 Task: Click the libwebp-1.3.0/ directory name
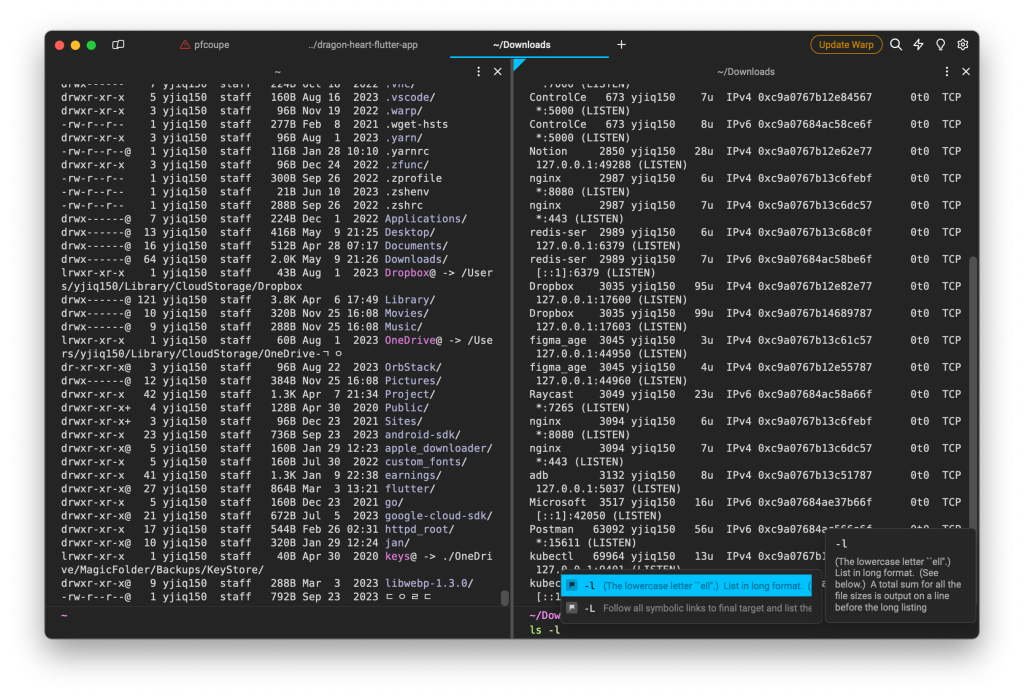[429, 583]
